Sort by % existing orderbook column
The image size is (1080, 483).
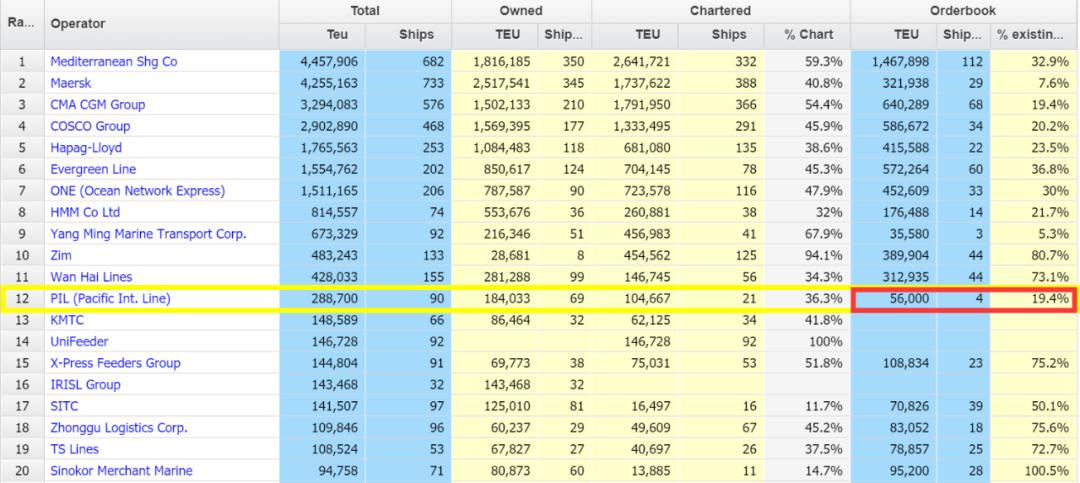click(1034, 35)
